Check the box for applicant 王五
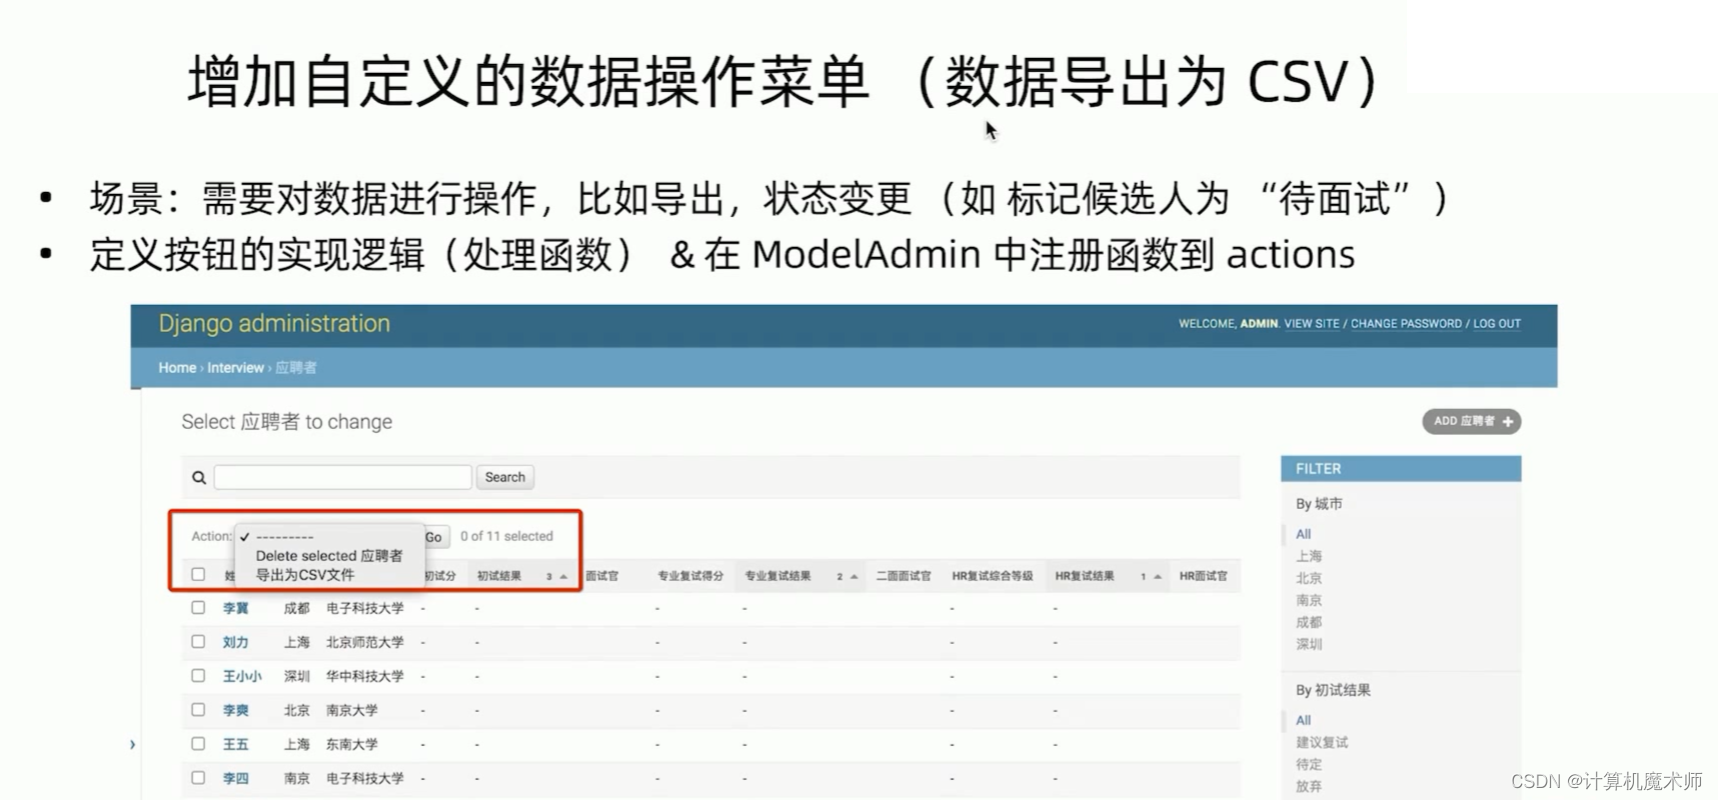The height and width of the screenshot is (800, 1718). pos(198,743)
